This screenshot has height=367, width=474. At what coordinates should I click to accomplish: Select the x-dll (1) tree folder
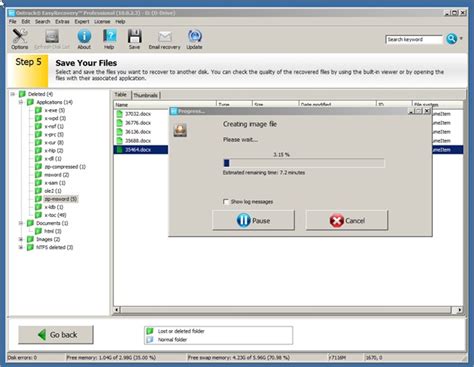[x=53, y=159]
